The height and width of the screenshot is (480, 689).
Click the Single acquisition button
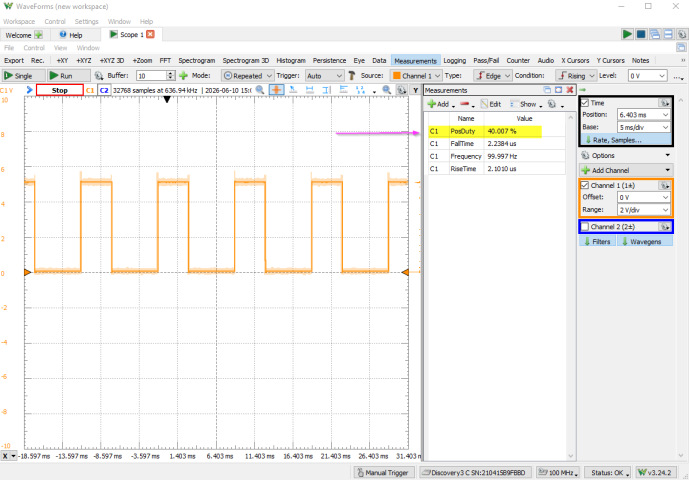coord(23,76)
